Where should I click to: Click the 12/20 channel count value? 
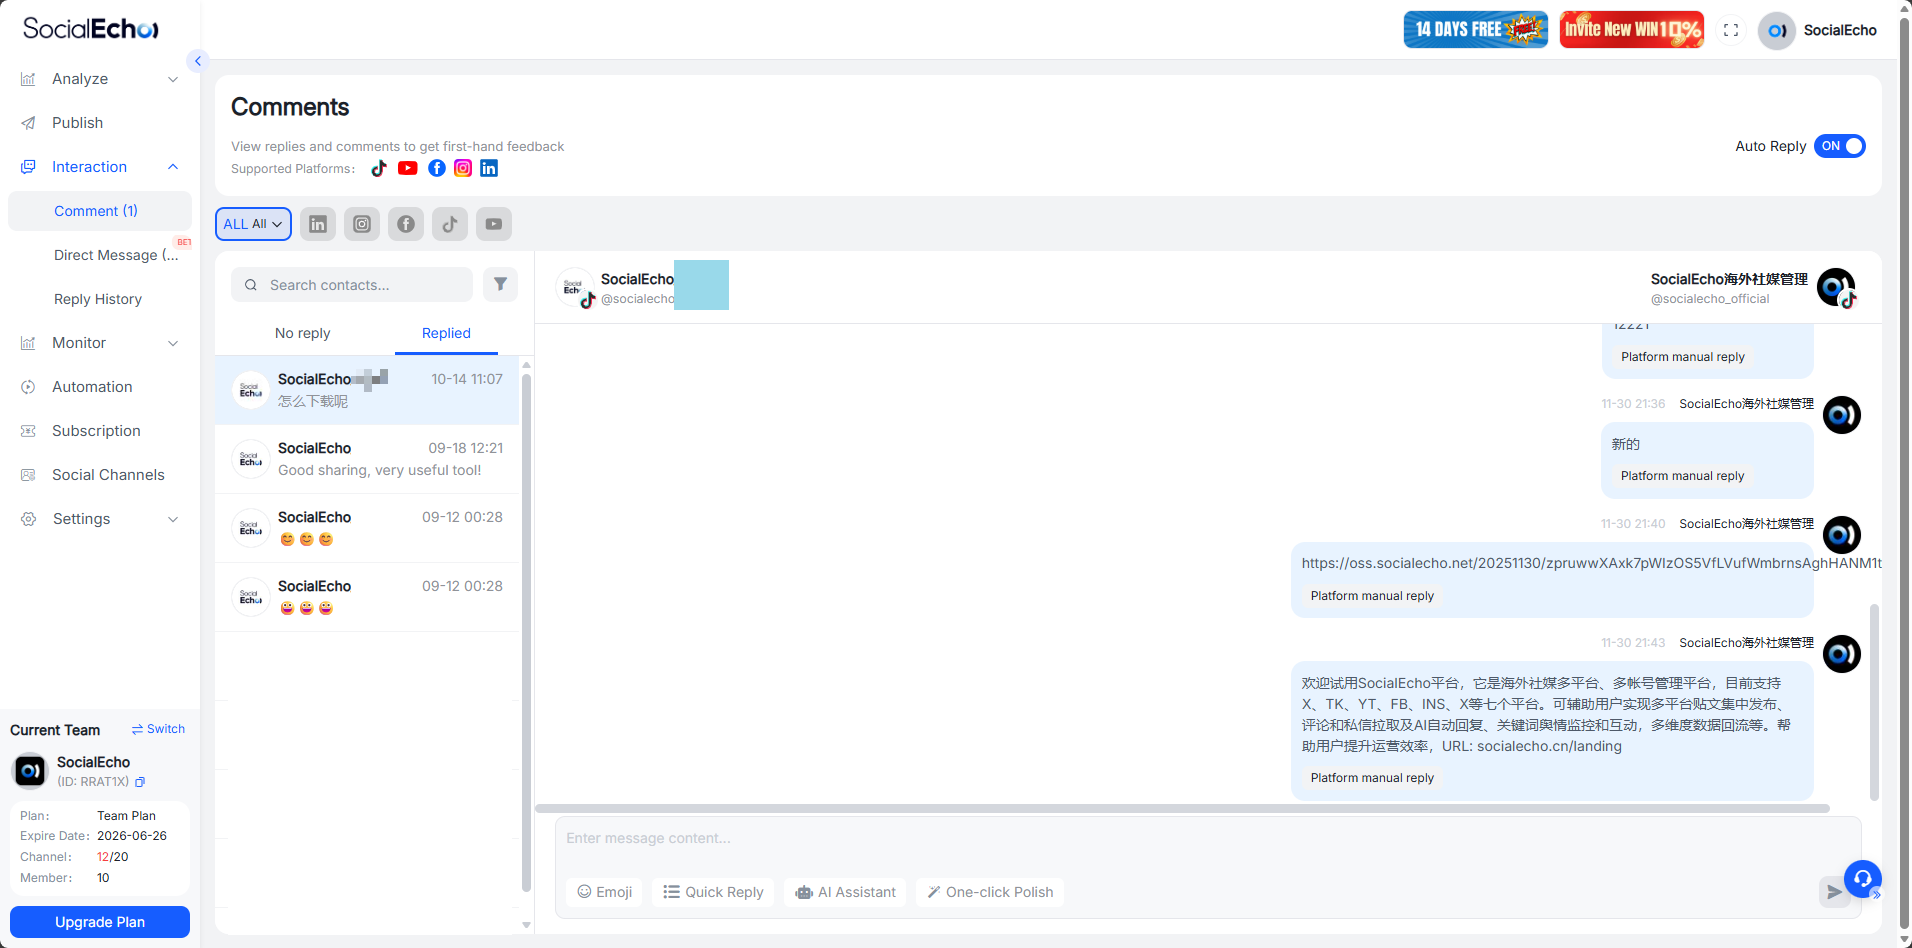click(x=113, y=857)
